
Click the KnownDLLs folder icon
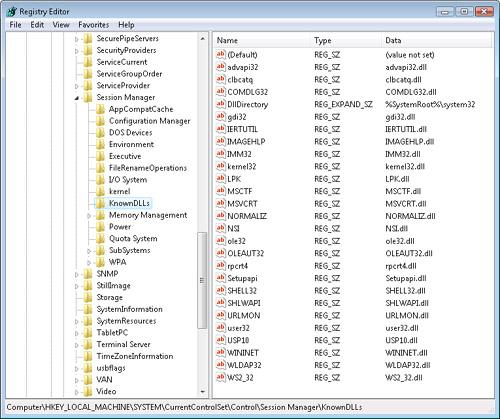[100, 203]
